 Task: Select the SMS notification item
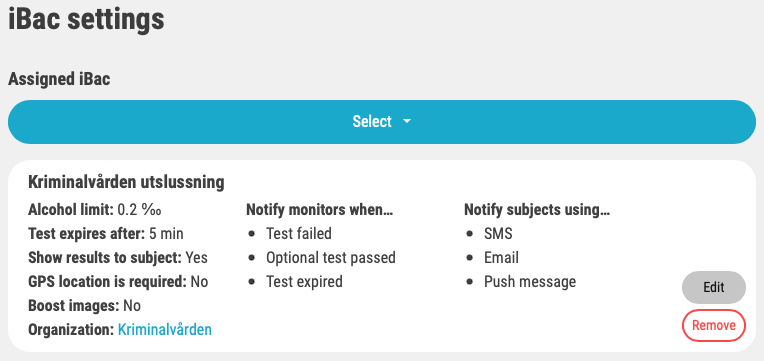coord(498,234)
